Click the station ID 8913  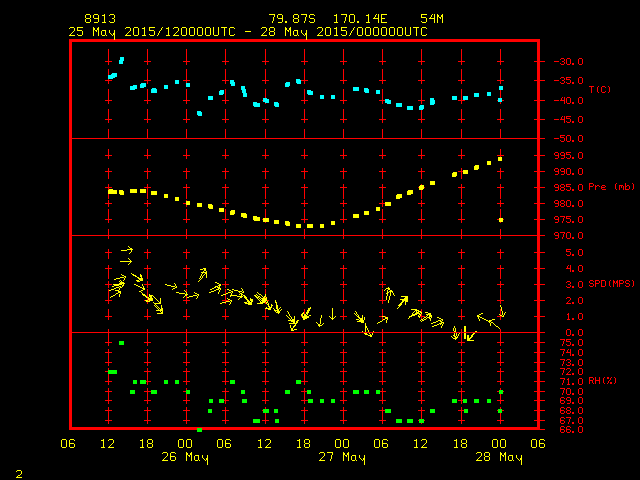coord(100,19)
